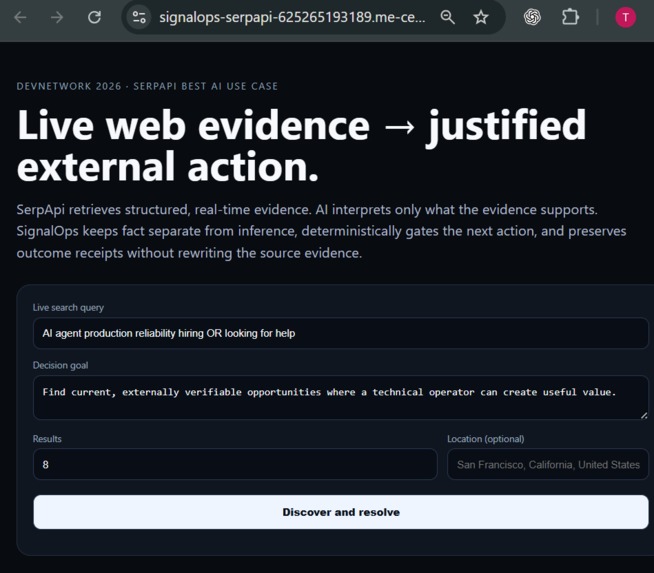Focus the Location (optional) input field
Image resolution: width=654 pixels, height=573 pixels.
click(548, 464)
